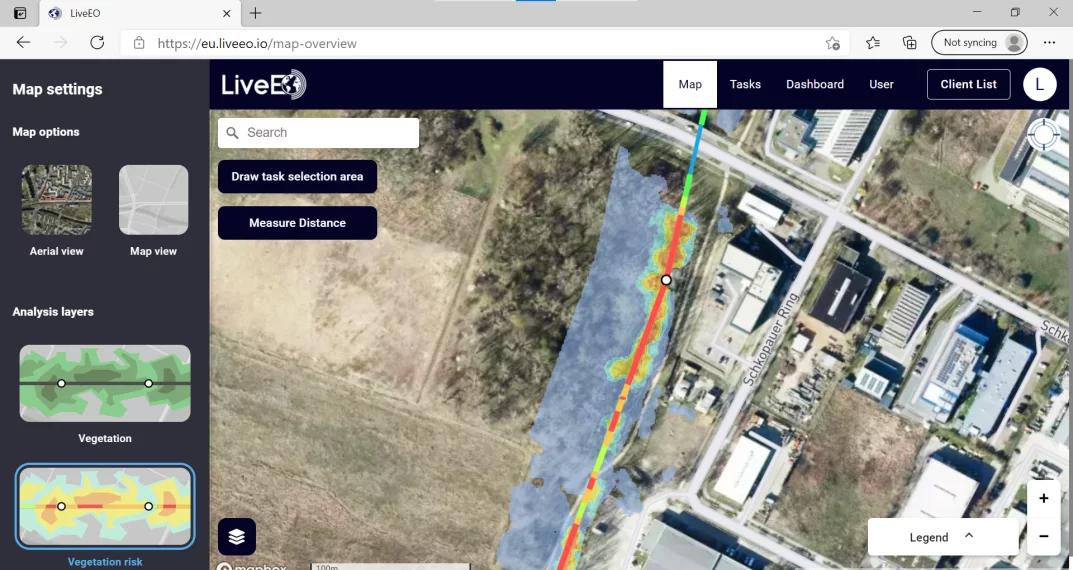Click the locate crosshair icon on map
This screenshot has height=570, width=1073.
pos(1044,133)
